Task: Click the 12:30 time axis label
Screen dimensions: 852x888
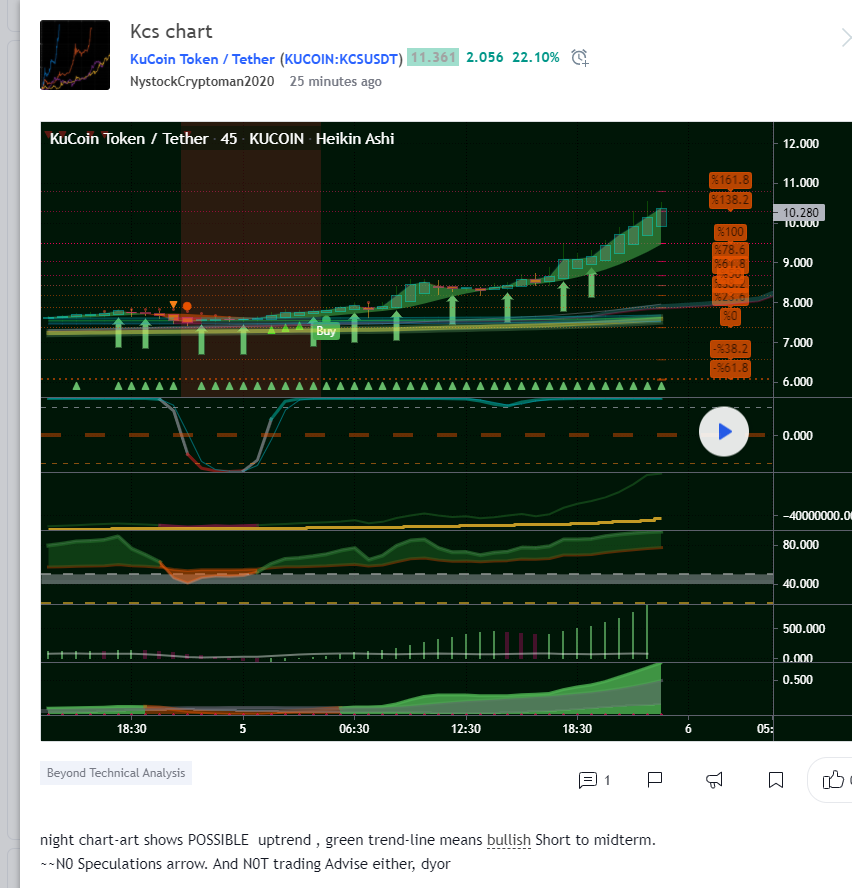Action: (x=466, y=729)
